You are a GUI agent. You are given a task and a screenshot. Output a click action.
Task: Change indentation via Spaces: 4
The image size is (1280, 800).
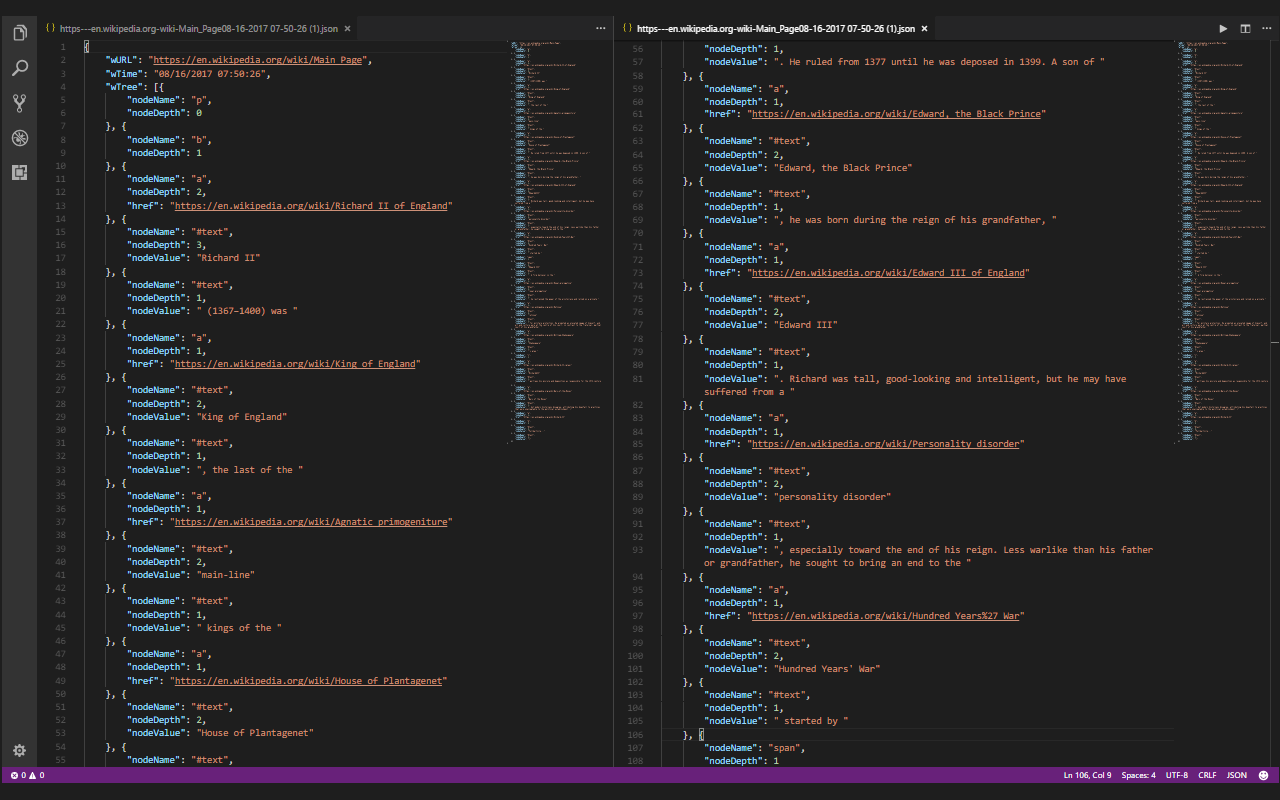point(1138,775)
